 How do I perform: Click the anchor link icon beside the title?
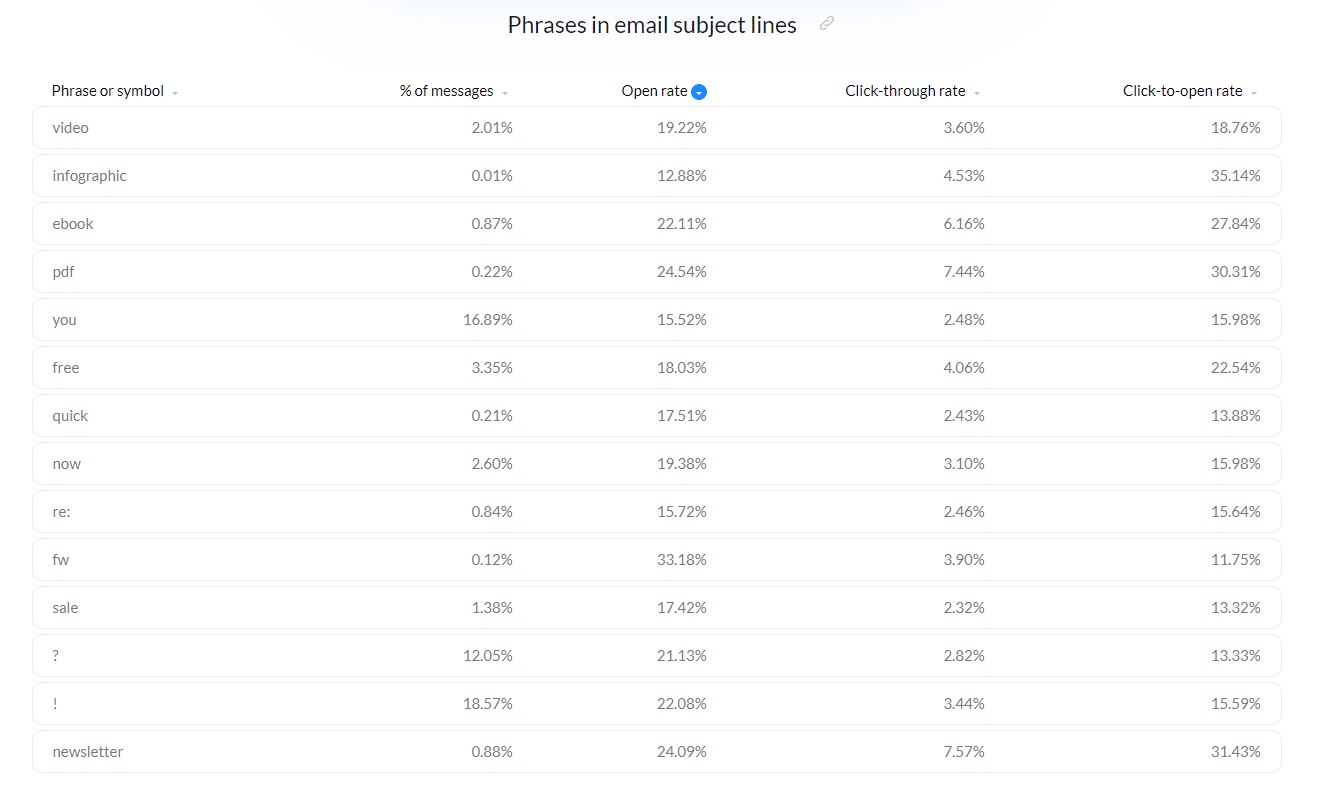pos(826,23)
